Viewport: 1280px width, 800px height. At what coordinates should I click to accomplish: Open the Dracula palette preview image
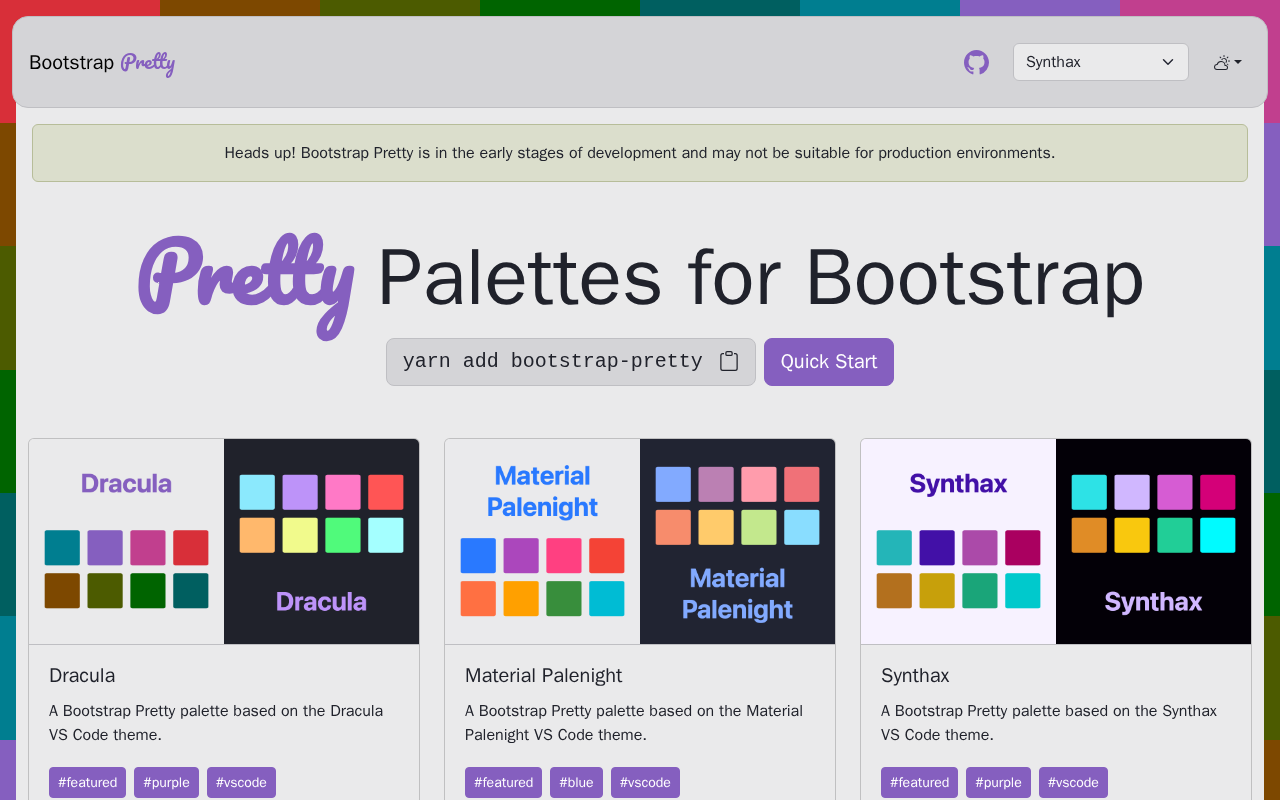tap(224, 541)
